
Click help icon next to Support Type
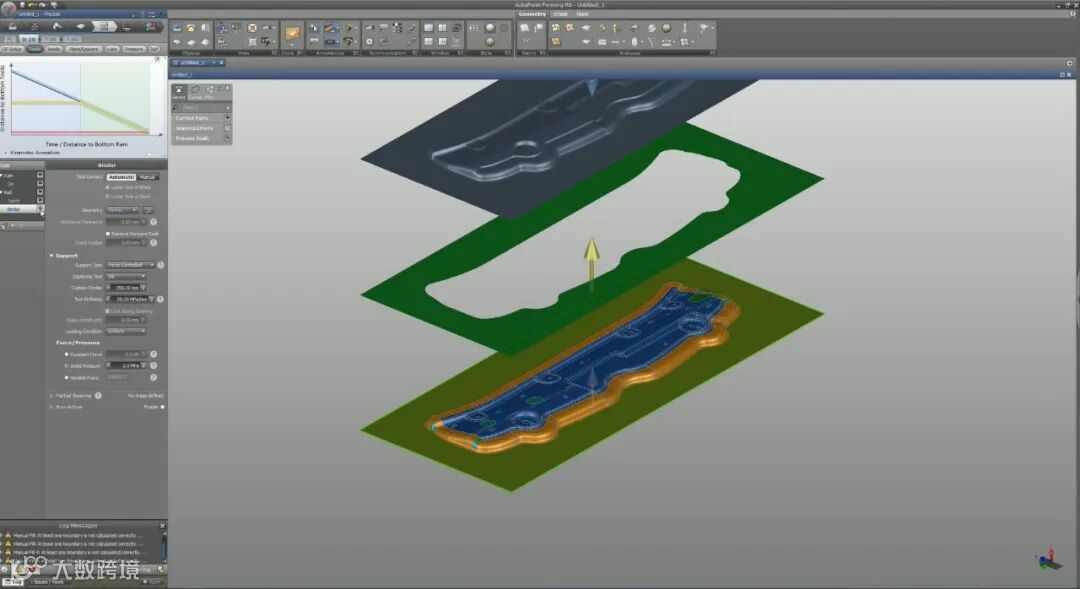coord(160,265)
